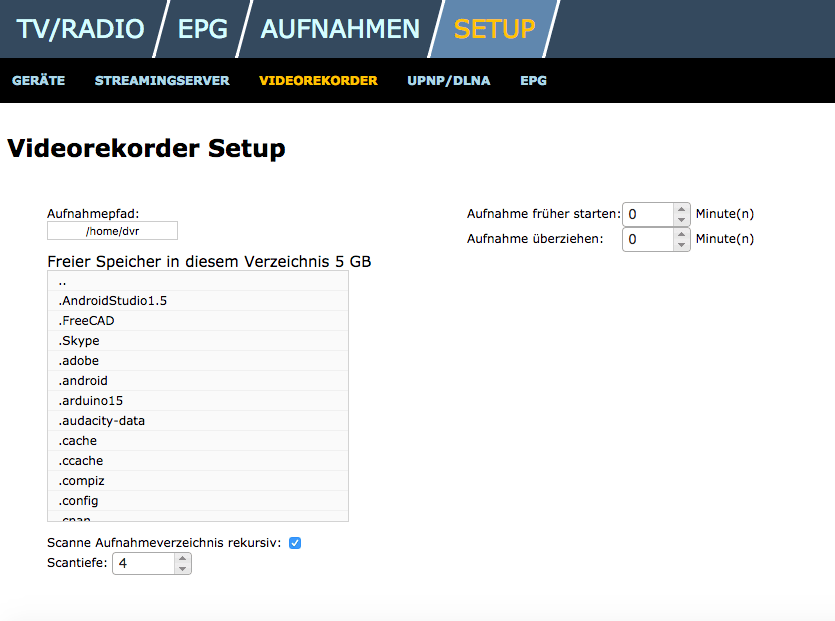Decrease Aufnahme überziehen minutes
Image resolution: width=835 pixels, height=621 pixels.
click(681, 243)
